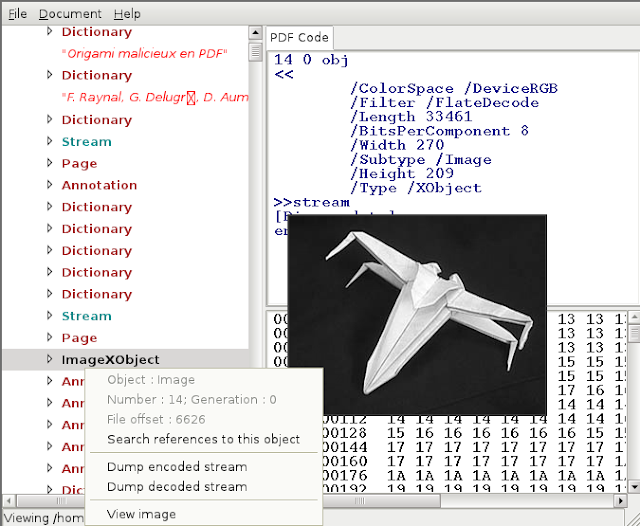The width and height of the screenshot is (640, 526).
Task: Click the '/Length 33461' code line
Action: point(411,117)
